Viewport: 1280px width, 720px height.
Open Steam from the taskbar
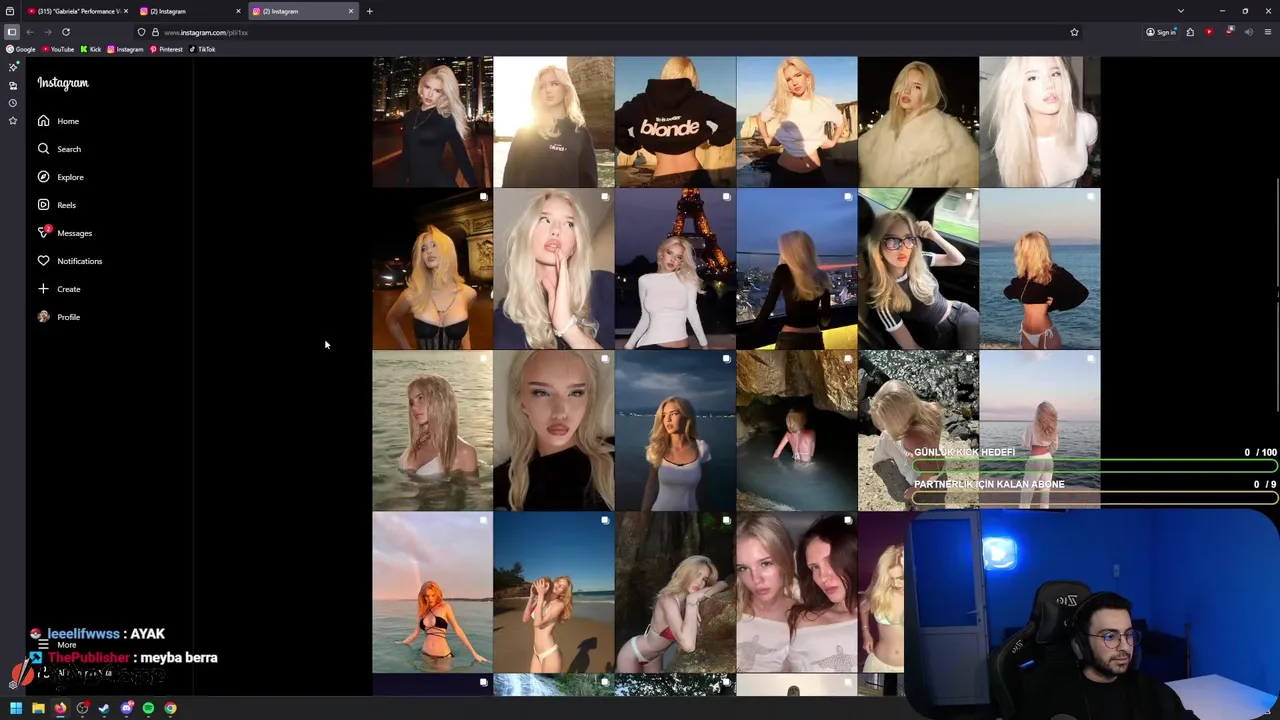(104, 708)
